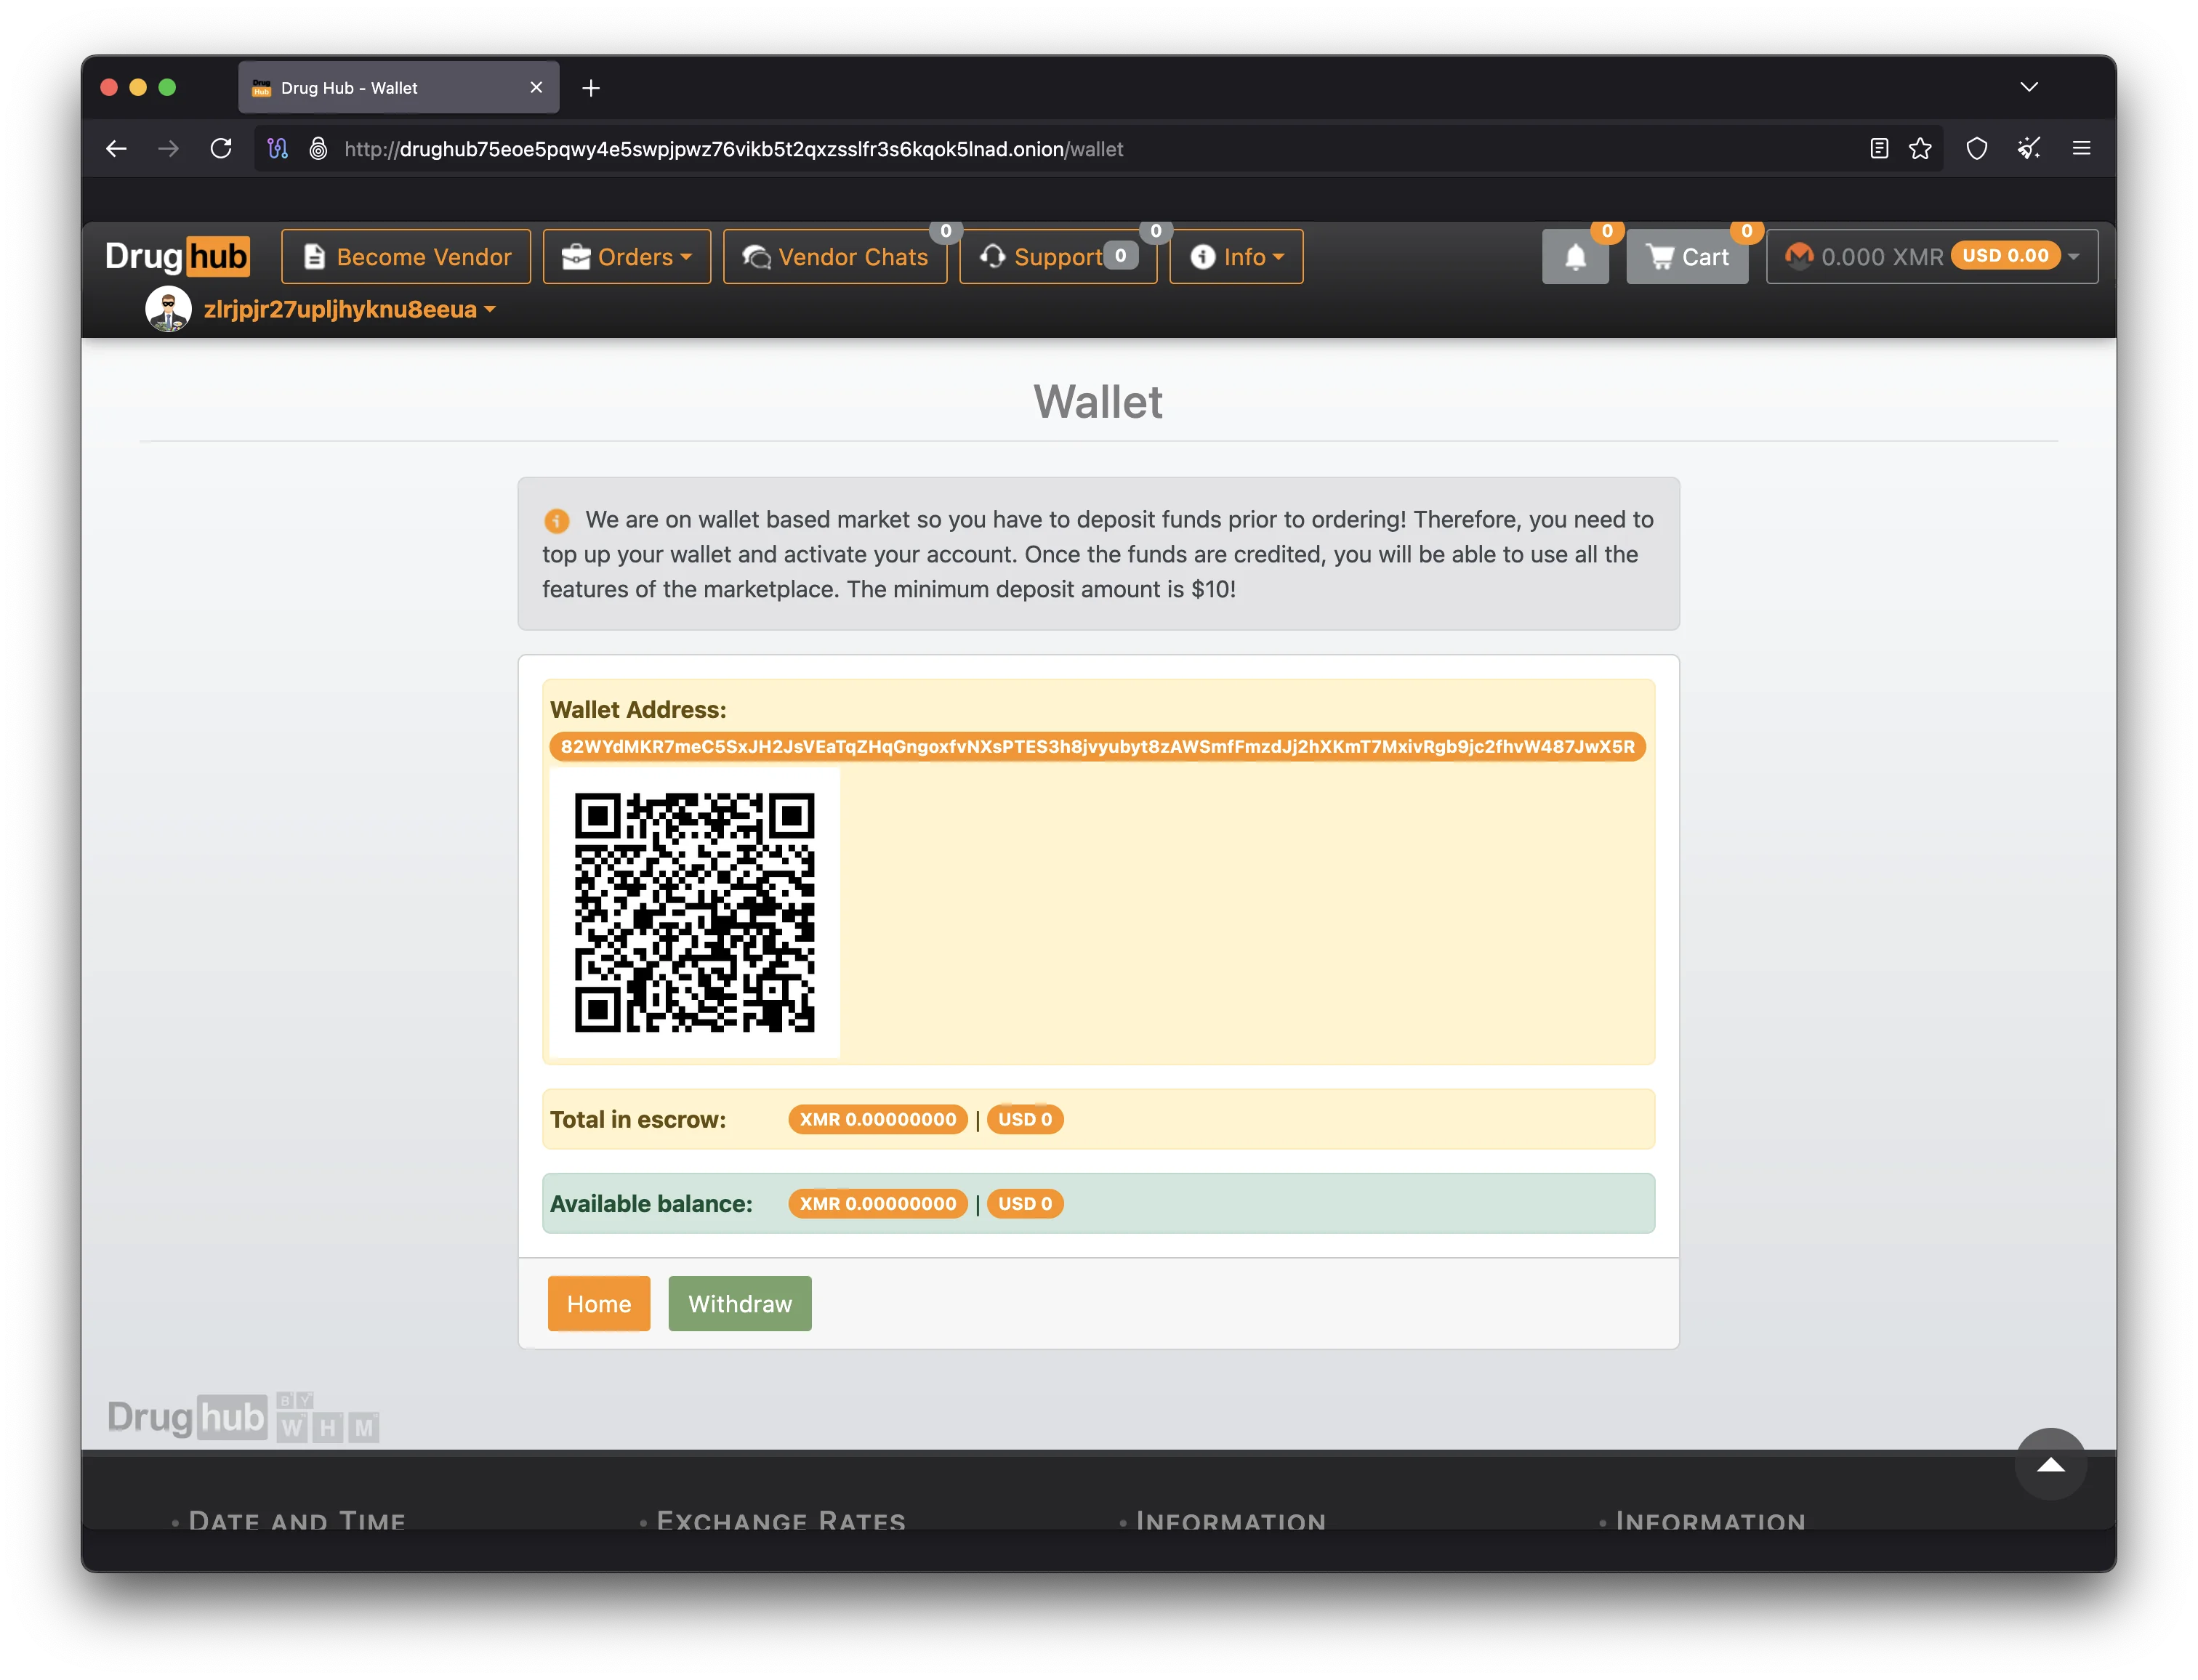Open the shopping cart icon
The height and width of the screenshot is (1680, 2198).
[1662, 256]
